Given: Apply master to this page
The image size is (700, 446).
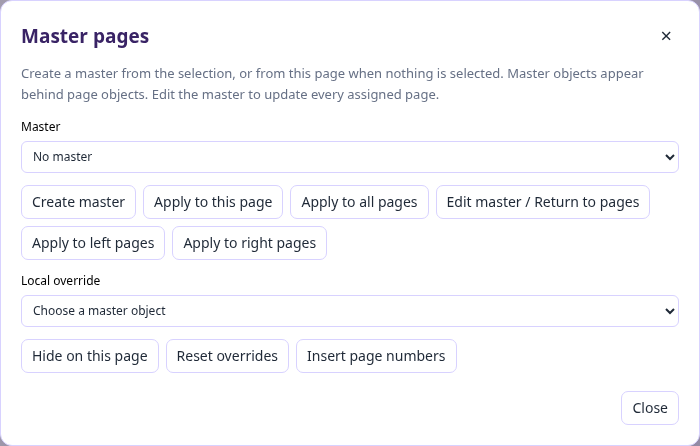Looking at the screenshot, I should point(213,202).
